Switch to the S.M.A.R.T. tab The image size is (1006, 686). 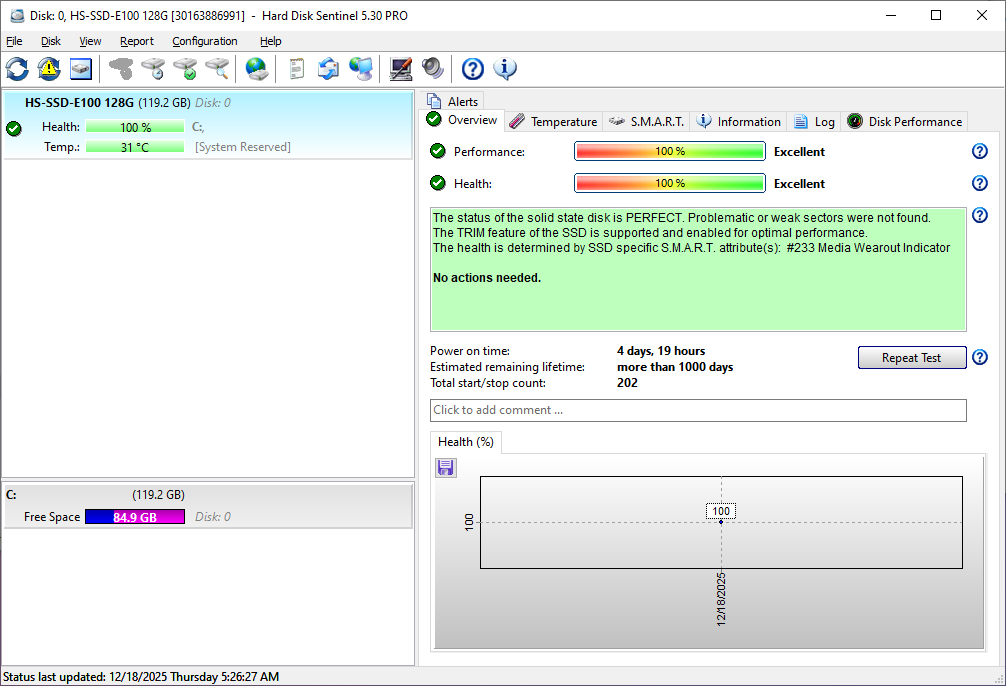click(x=647, y=122)
